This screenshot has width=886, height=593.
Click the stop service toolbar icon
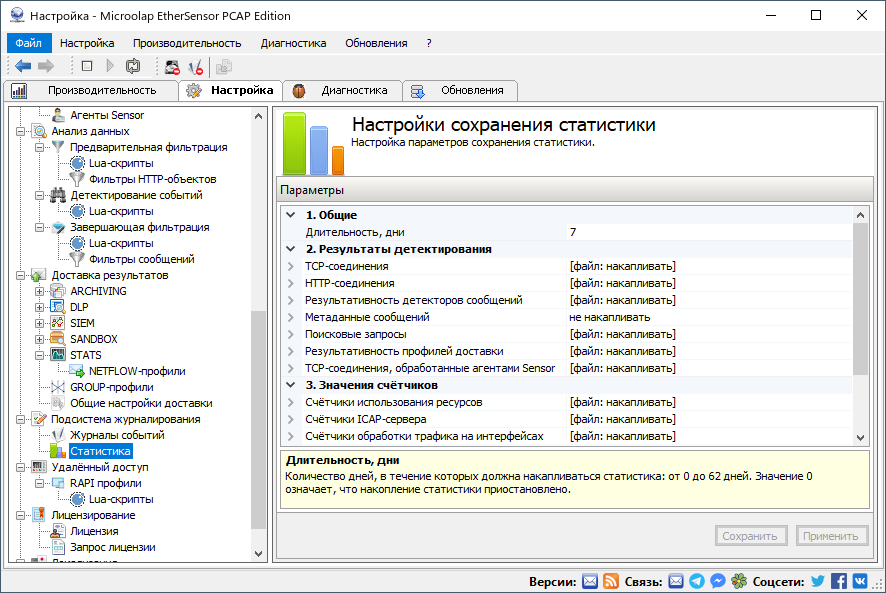[x=87, y=66]
